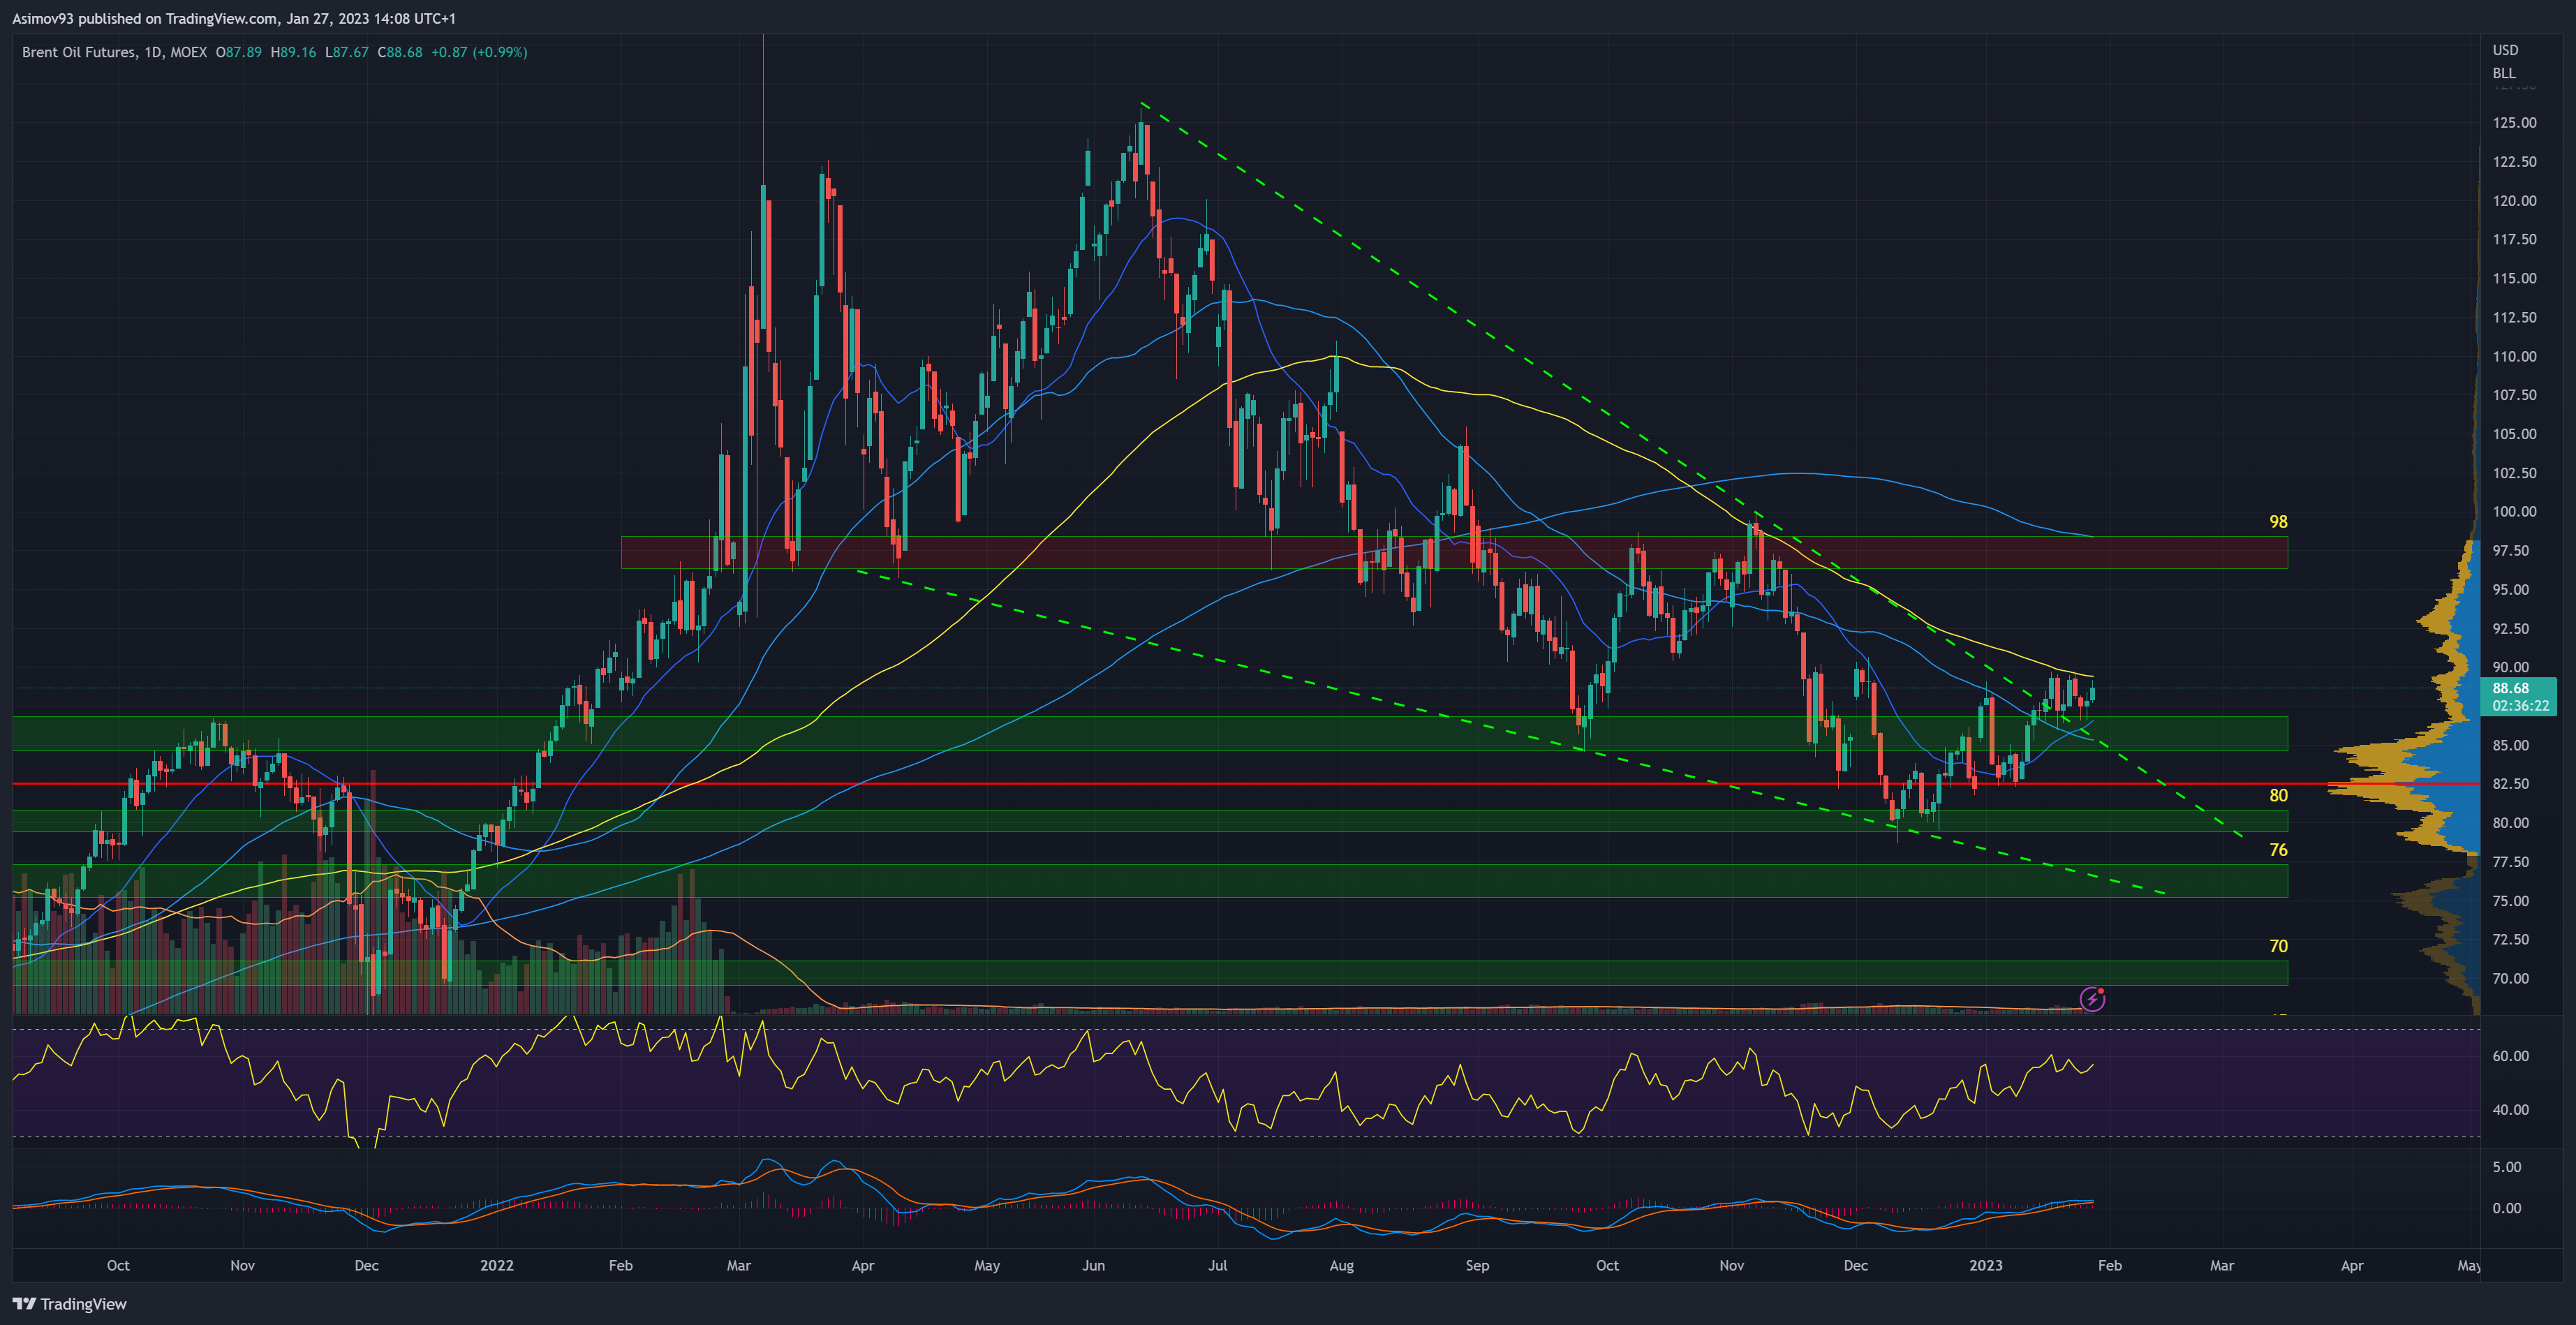The image size is (2576, 1325).
Task: Click the current price label 88.68
Action: tap(2510, 688)
